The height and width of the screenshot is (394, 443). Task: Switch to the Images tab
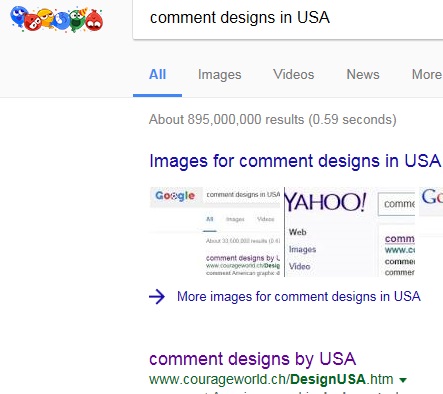coord(219,74)
